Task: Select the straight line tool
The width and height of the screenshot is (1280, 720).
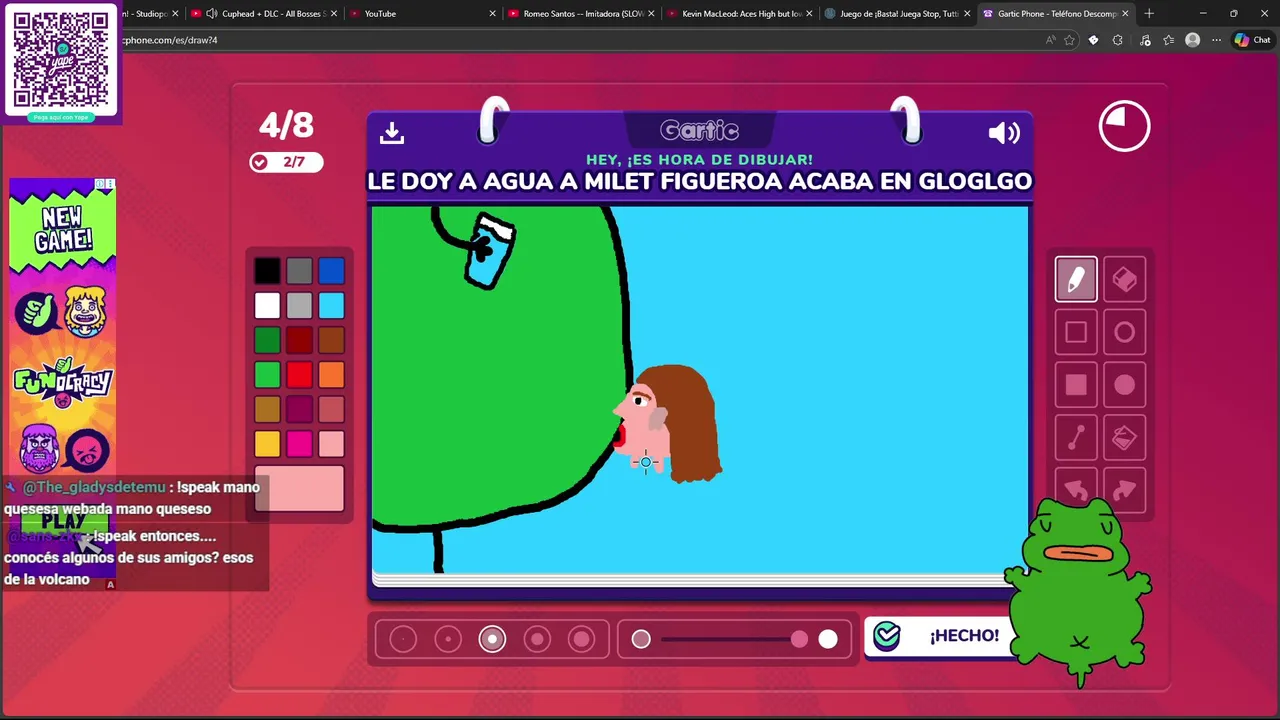Action: [x=1076, y=438]
